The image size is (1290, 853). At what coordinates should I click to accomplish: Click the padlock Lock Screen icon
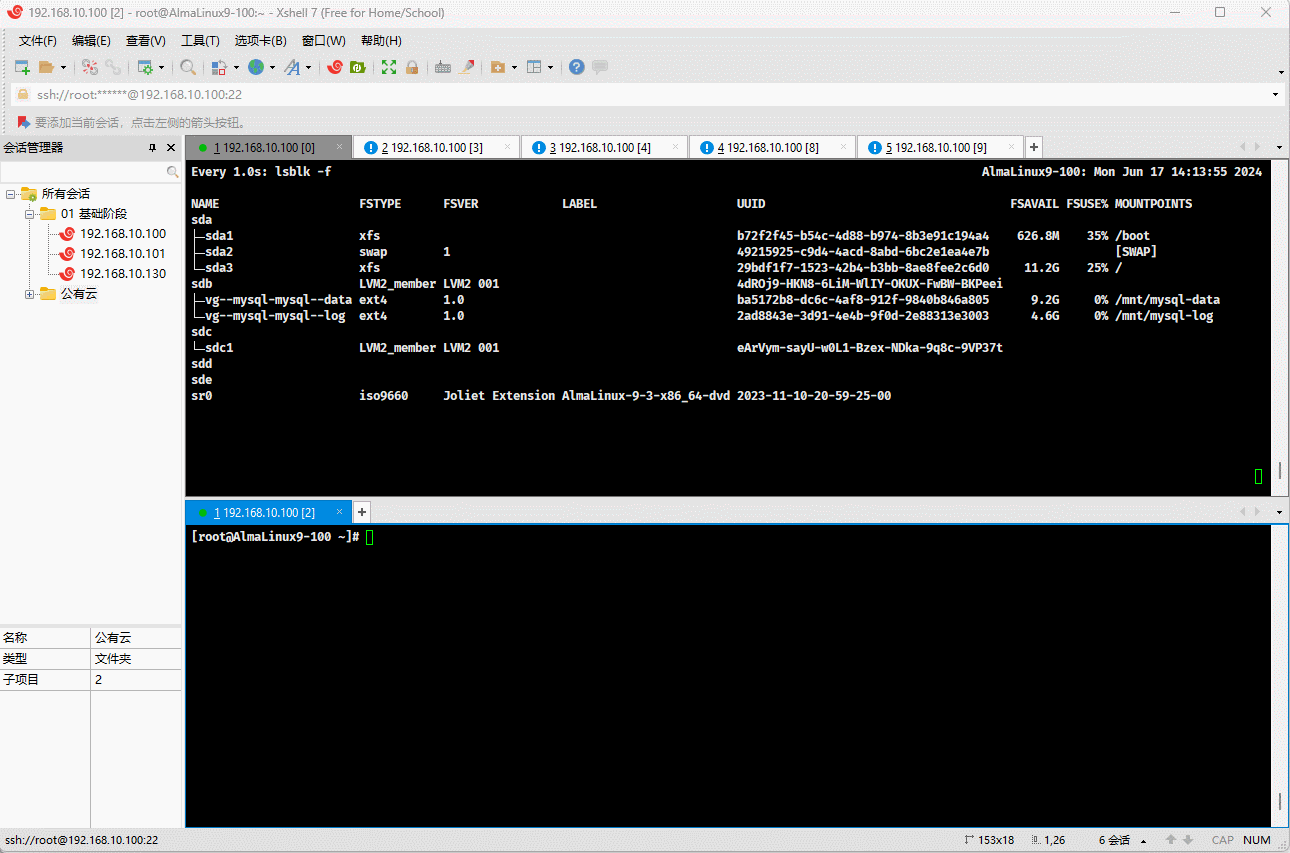[x=411, y=67]
